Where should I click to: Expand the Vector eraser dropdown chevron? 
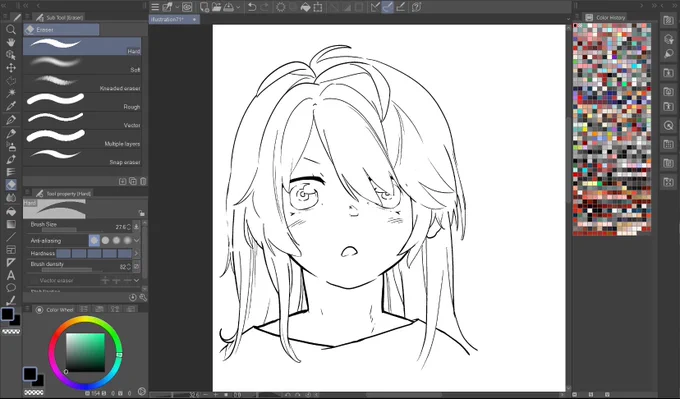point(137,281)
